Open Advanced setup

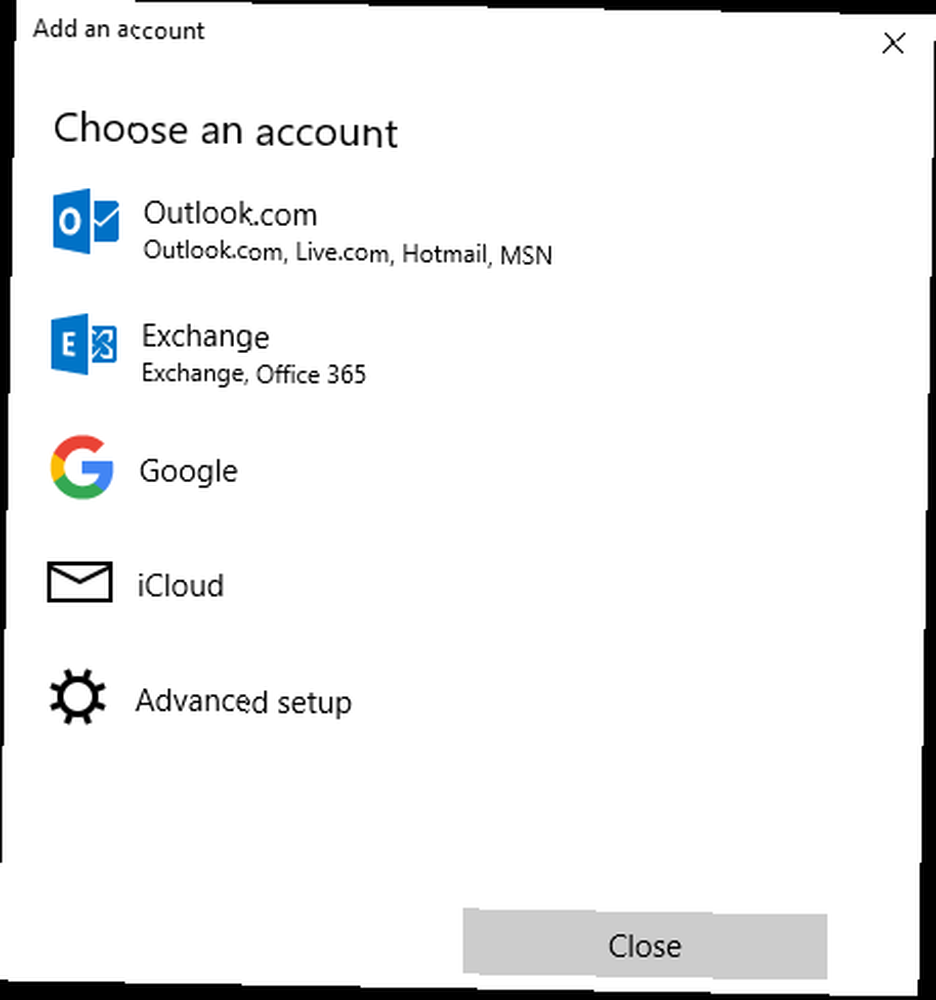[465, 699]
